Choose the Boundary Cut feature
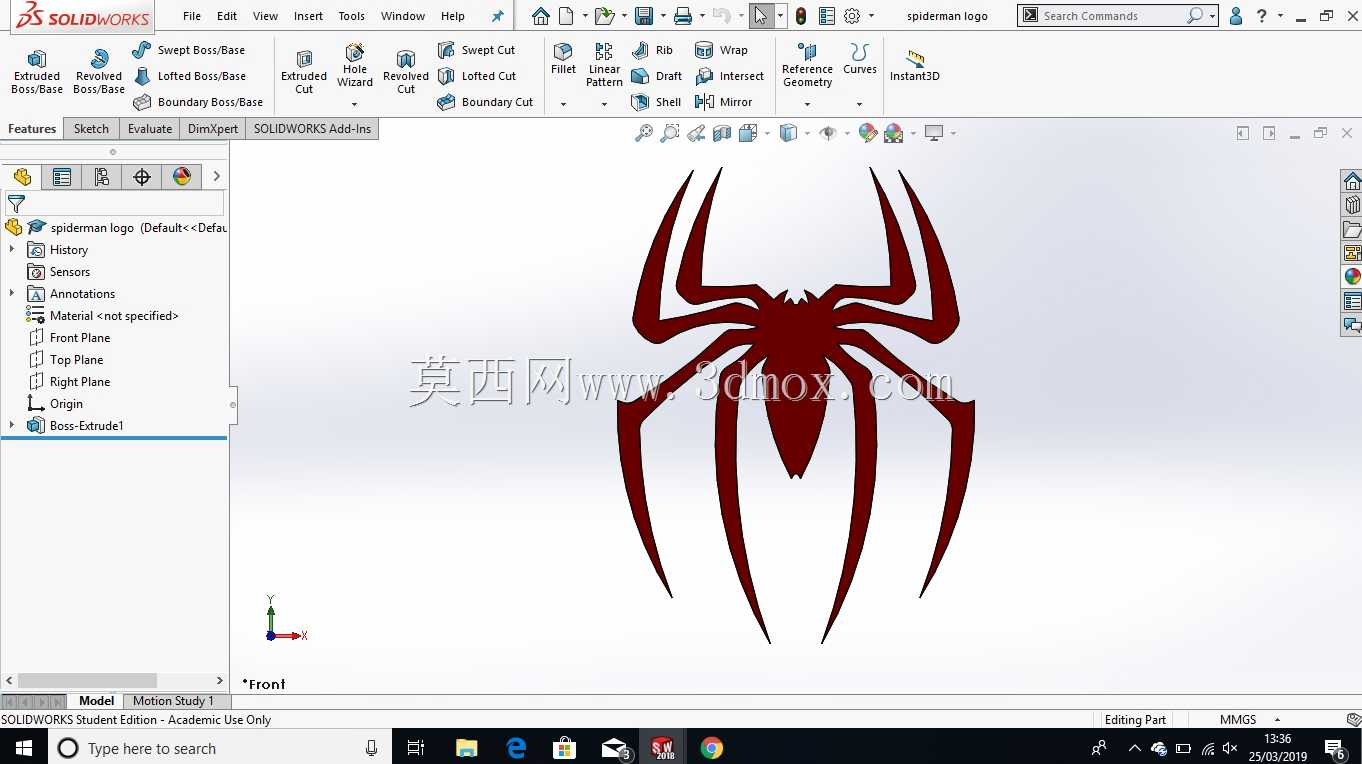This screenshot has width=1362, height=764. (x=485, y=102)
